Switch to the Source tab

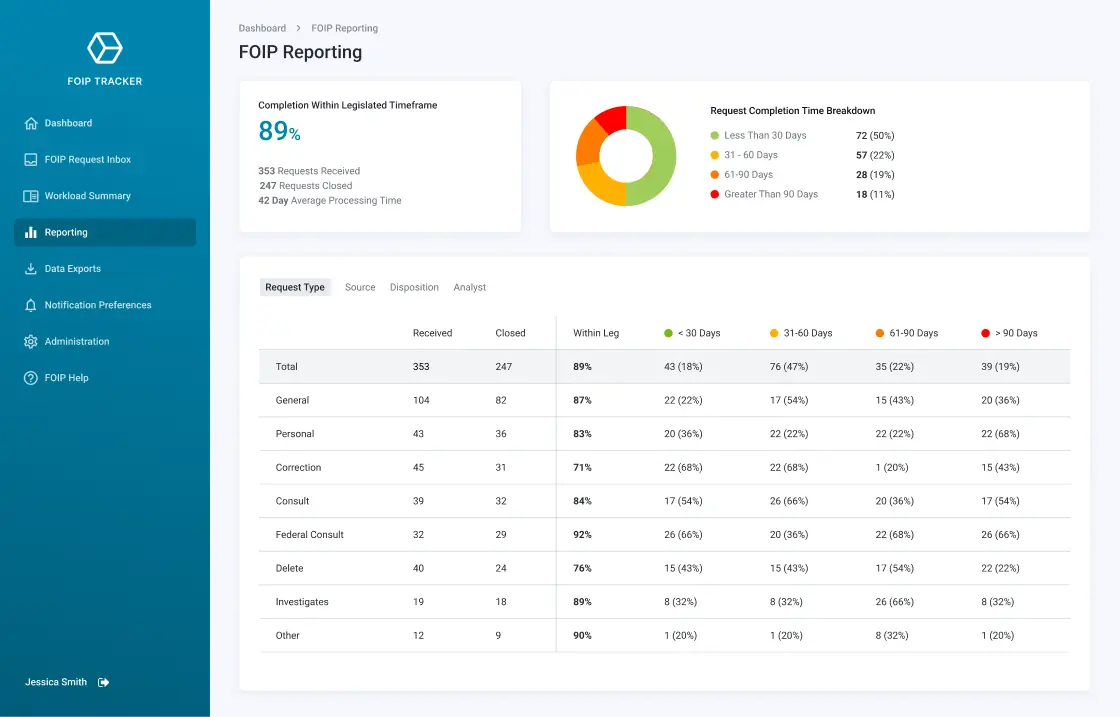coord(359,287)
